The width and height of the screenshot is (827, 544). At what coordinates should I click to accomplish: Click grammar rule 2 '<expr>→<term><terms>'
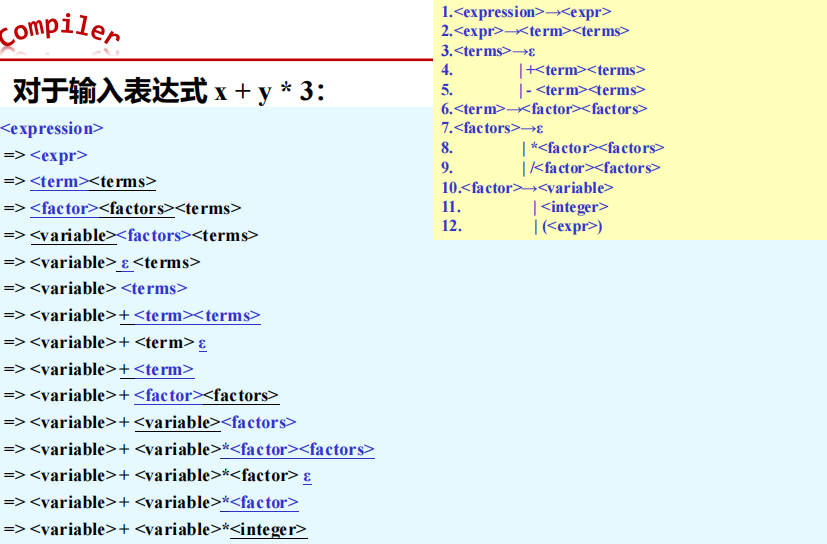[535, 31]
